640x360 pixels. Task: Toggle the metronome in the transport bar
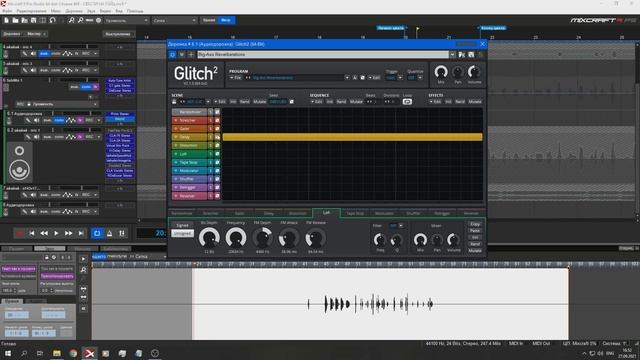109,233
